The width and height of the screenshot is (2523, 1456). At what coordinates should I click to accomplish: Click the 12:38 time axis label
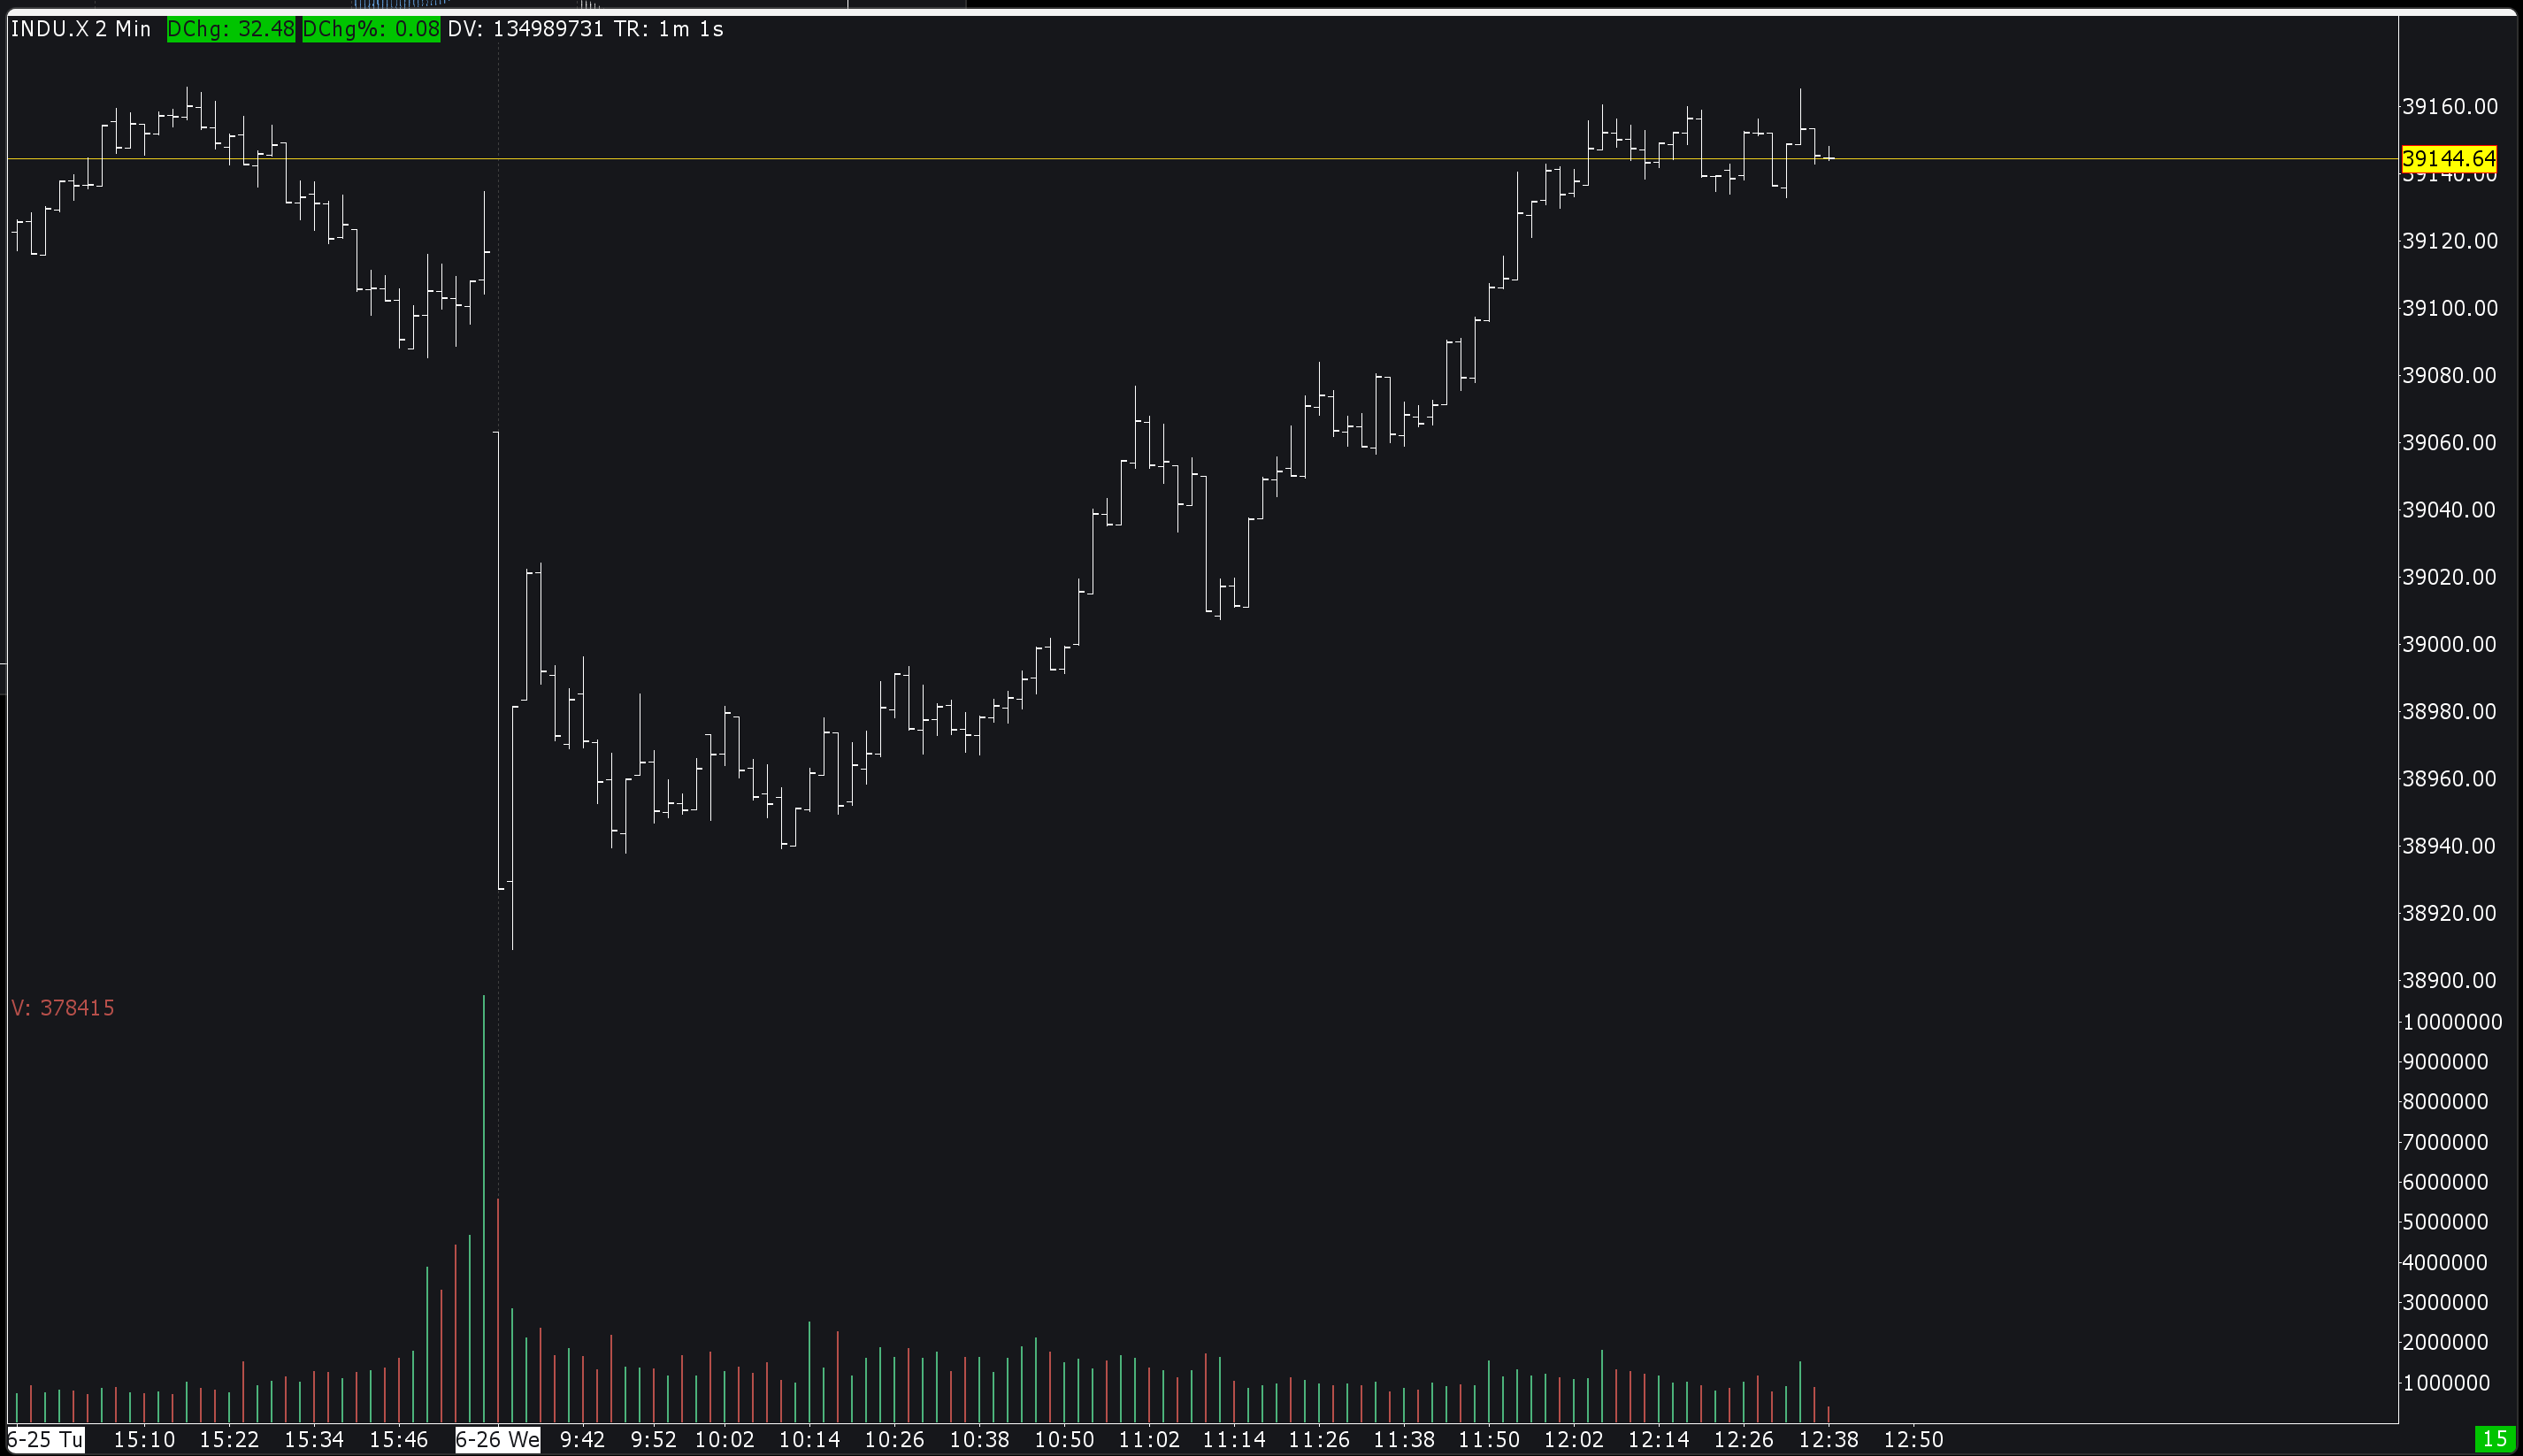[1828, 1440]
